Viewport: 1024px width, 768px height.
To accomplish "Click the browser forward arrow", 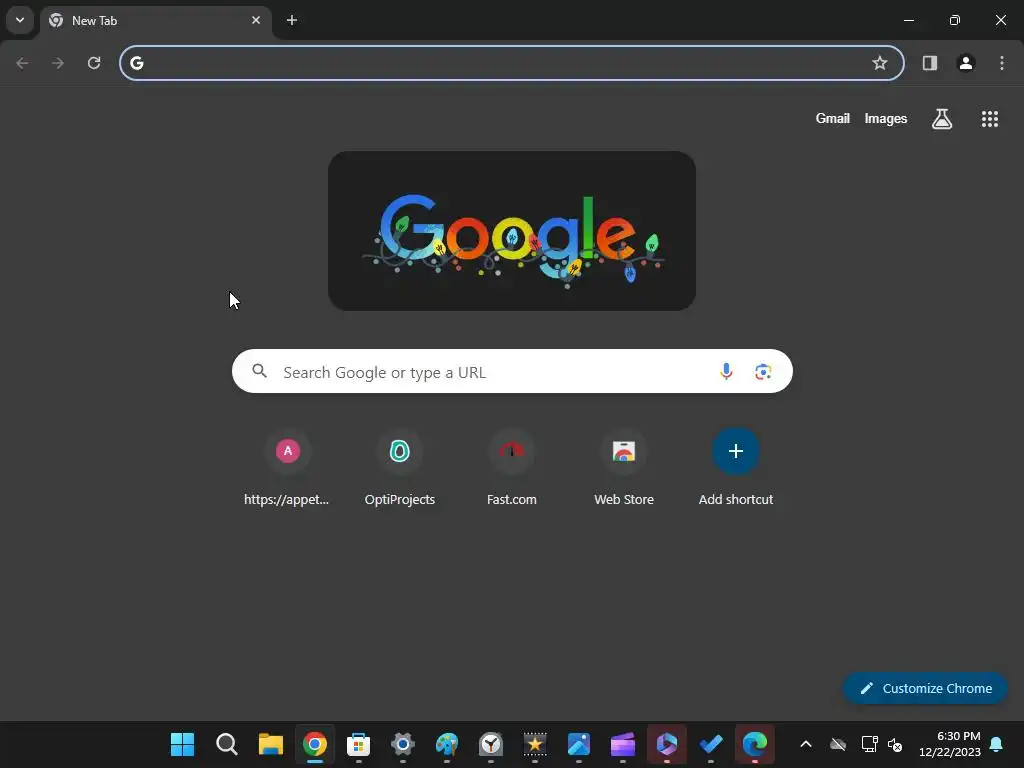I will 58,63.
